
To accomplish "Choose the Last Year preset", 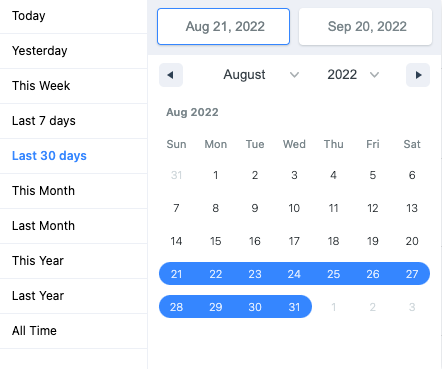I will pos(73,296).
